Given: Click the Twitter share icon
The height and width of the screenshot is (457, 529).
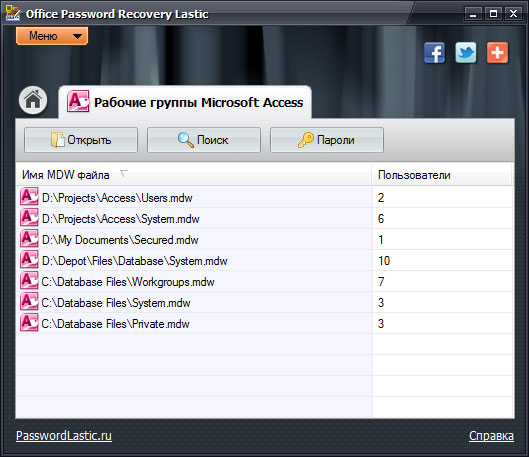Looking at the screenshot, I should click(466, 53).
